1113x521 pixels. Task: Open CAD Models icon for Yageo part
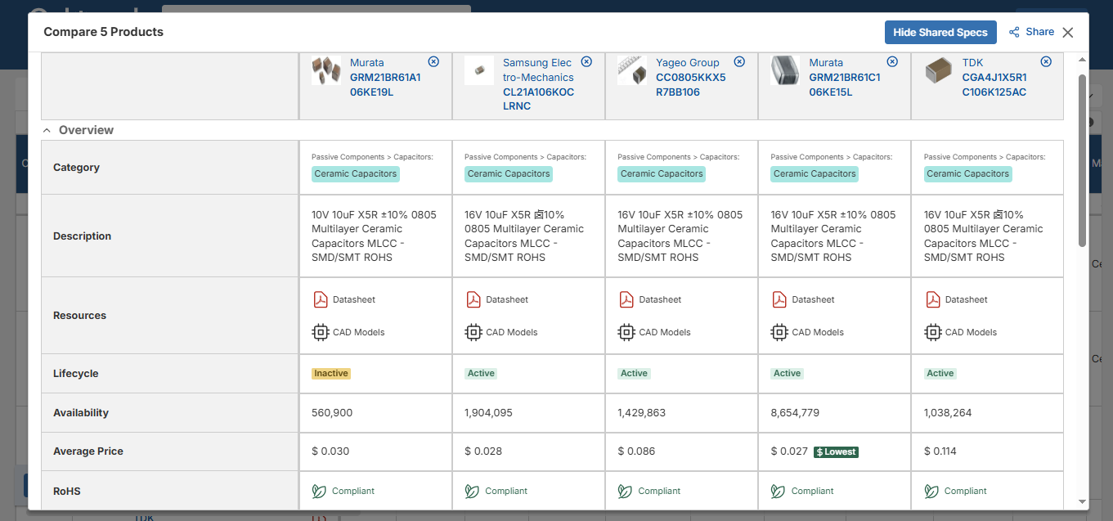pyautogui.click(x=626, y=332)
